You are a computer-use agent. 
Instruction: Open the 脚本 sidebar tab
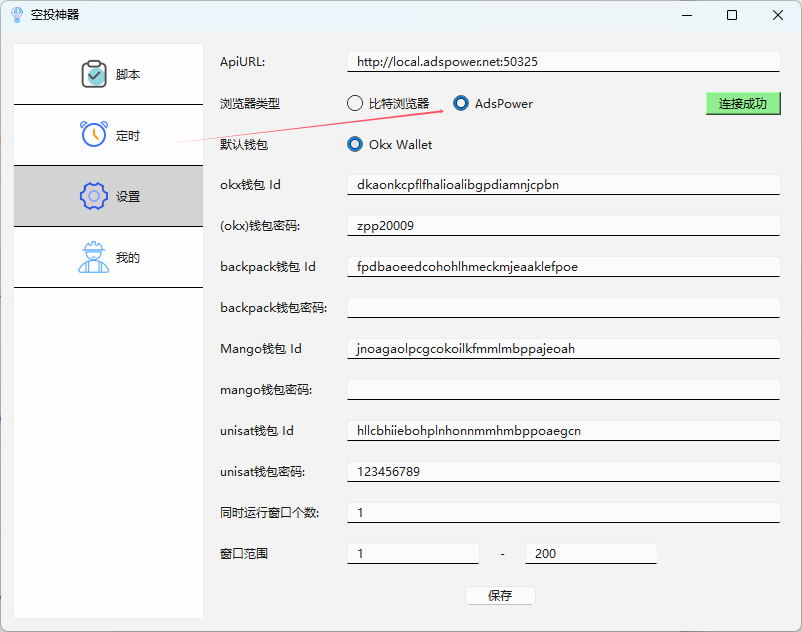point(109,75)
